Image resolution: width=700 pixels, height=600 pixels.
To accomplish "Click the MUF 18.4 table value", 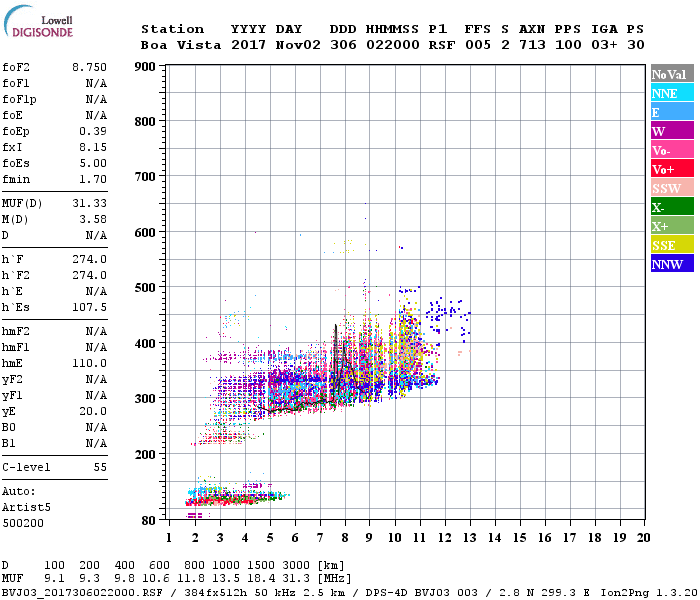I will 261,579.
